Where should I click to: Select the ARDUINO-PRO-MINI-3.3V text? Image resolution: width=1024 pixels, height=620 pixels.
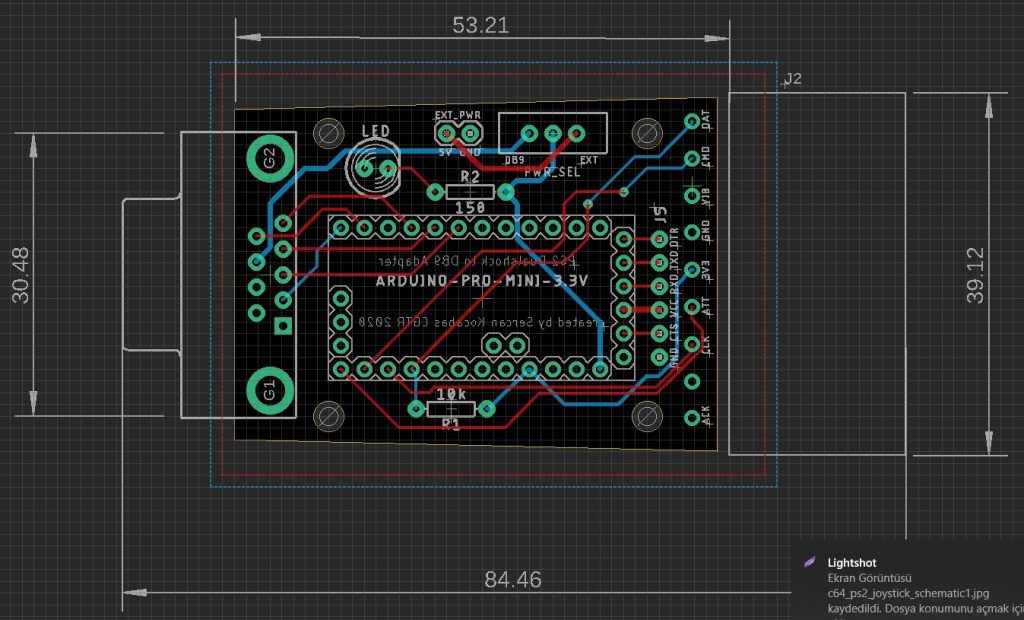click(x=482, y=281)
